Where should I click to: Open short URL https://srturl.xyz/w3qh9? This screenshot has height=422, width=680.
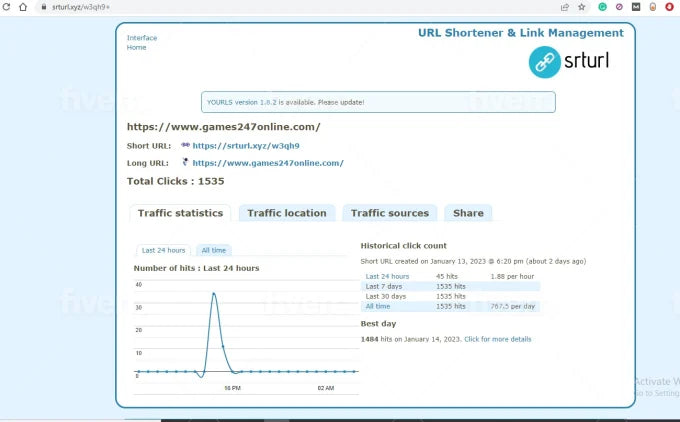pos(246,146)
